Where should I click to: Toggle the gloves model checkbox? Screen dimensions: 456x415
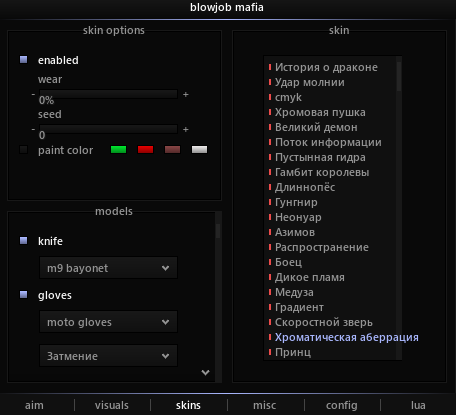pyautogui.click(x=23, y=295)
